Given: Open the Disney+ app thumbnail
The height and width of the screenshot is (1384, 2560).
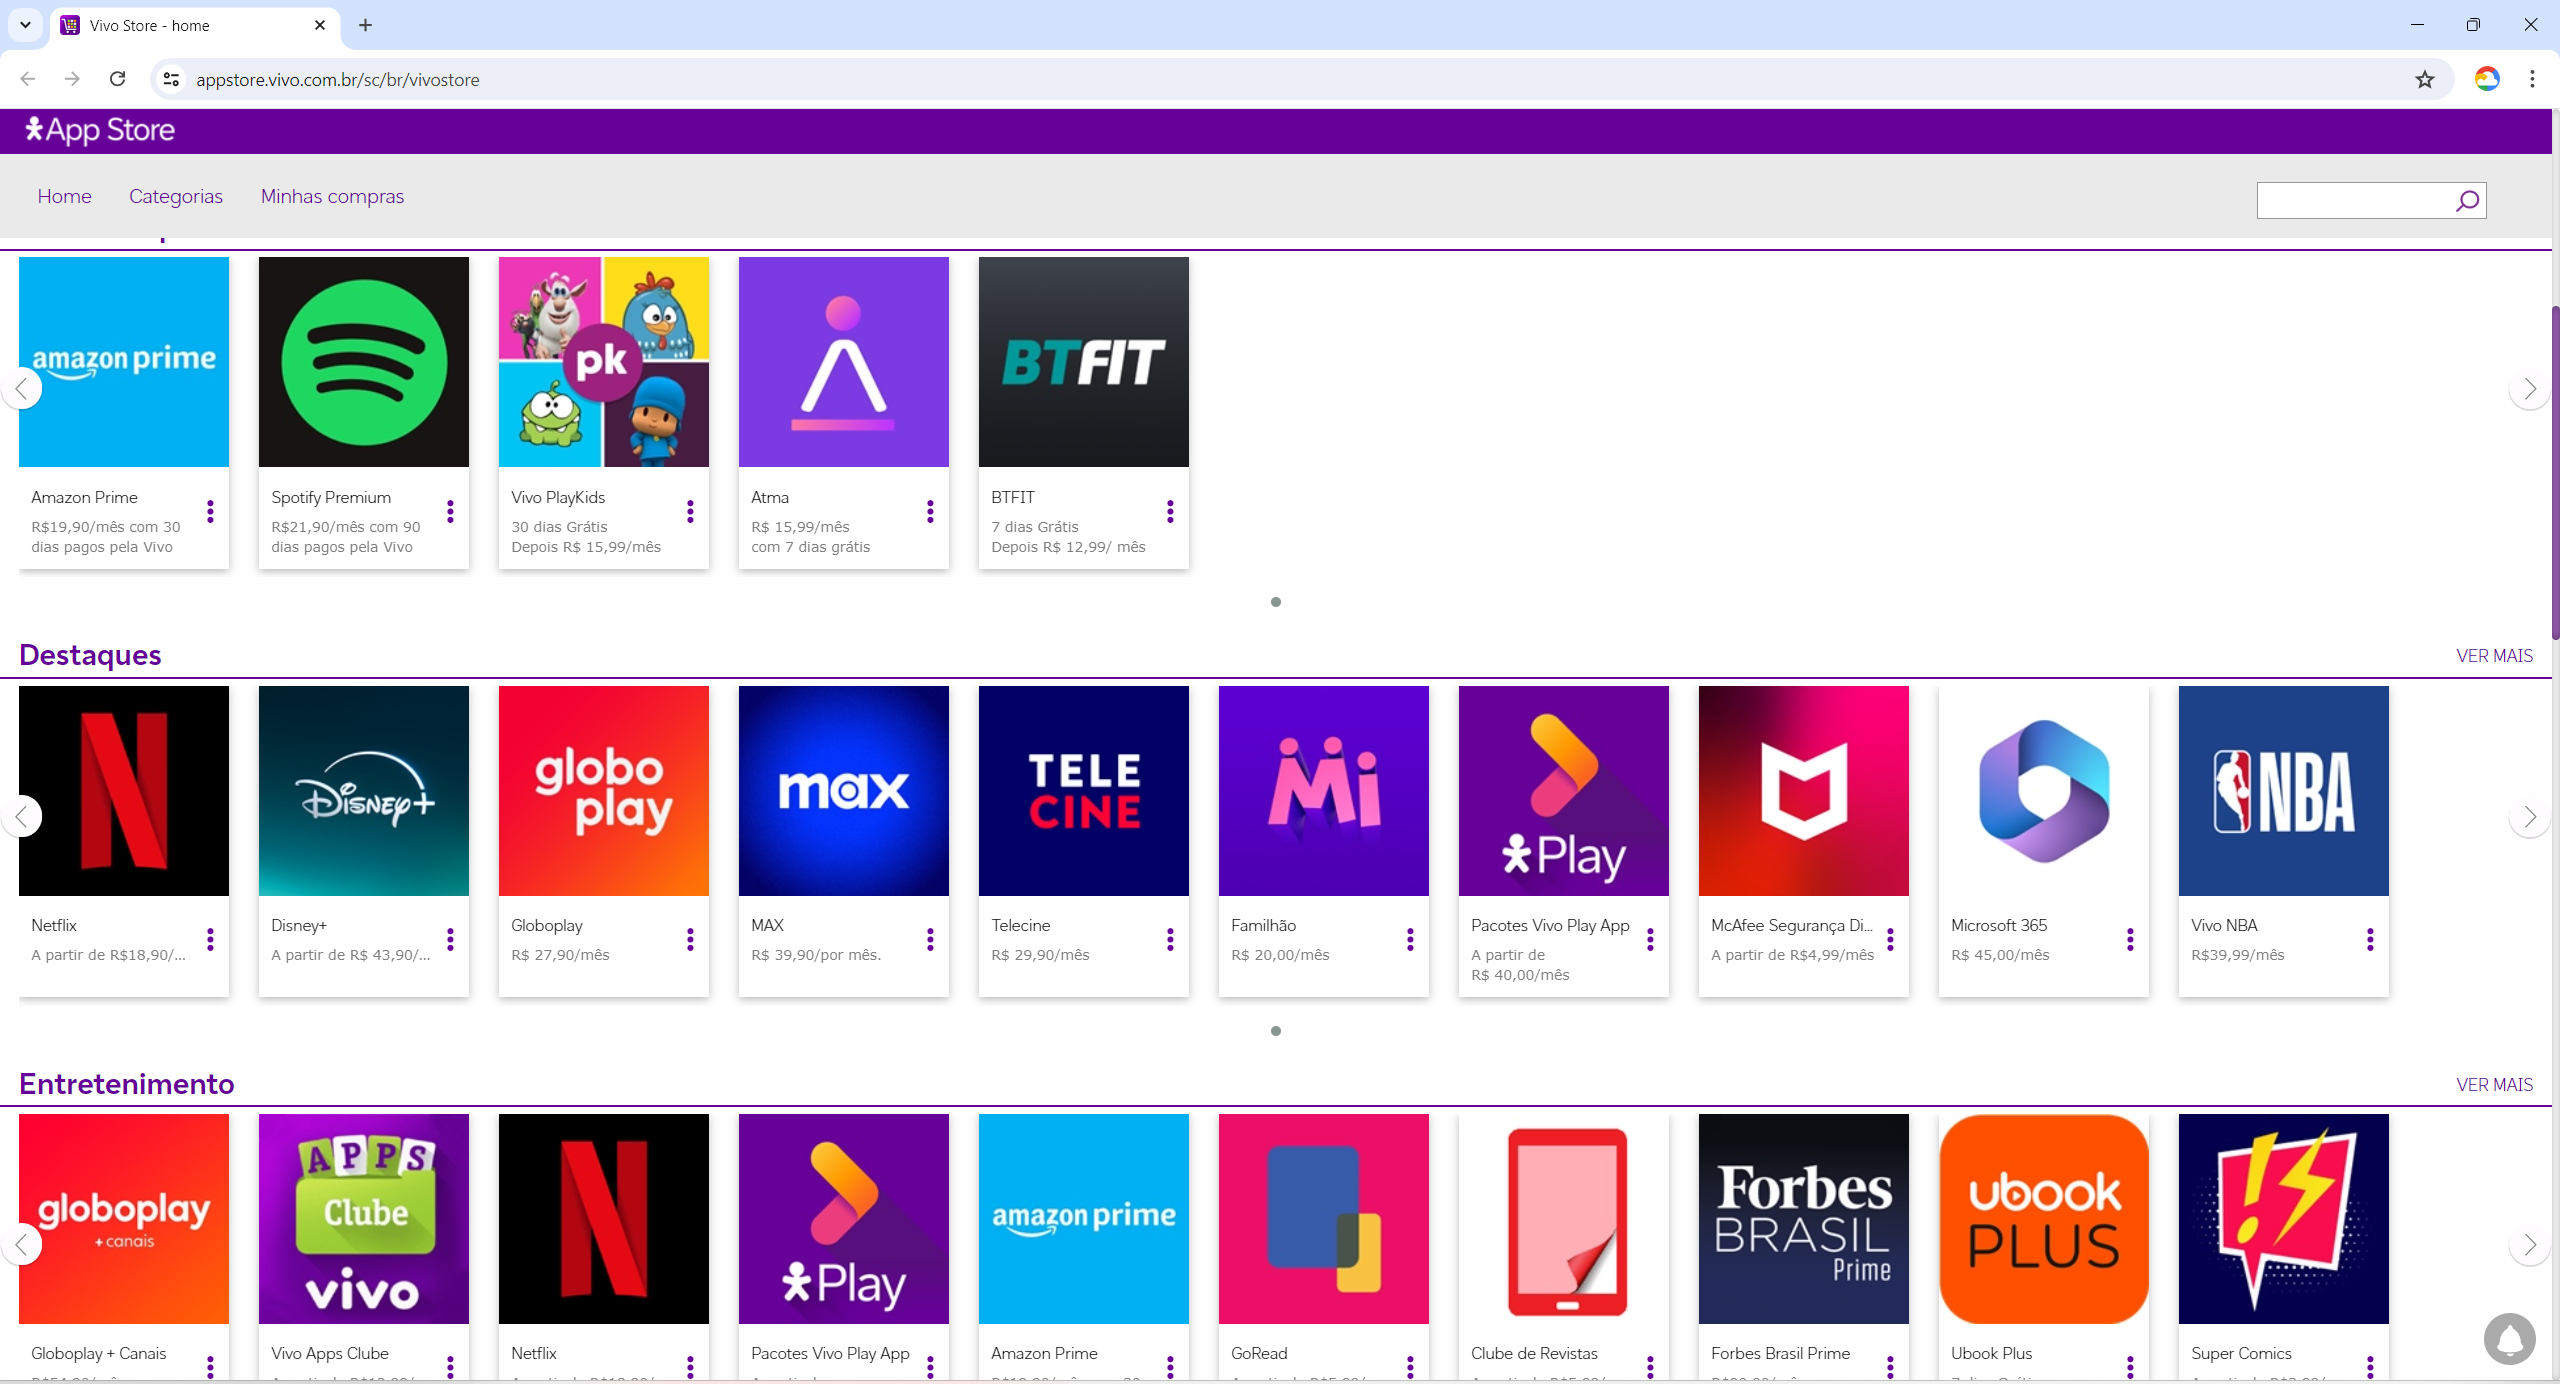Looking at the screenshot, I should [x=364, y=791].
